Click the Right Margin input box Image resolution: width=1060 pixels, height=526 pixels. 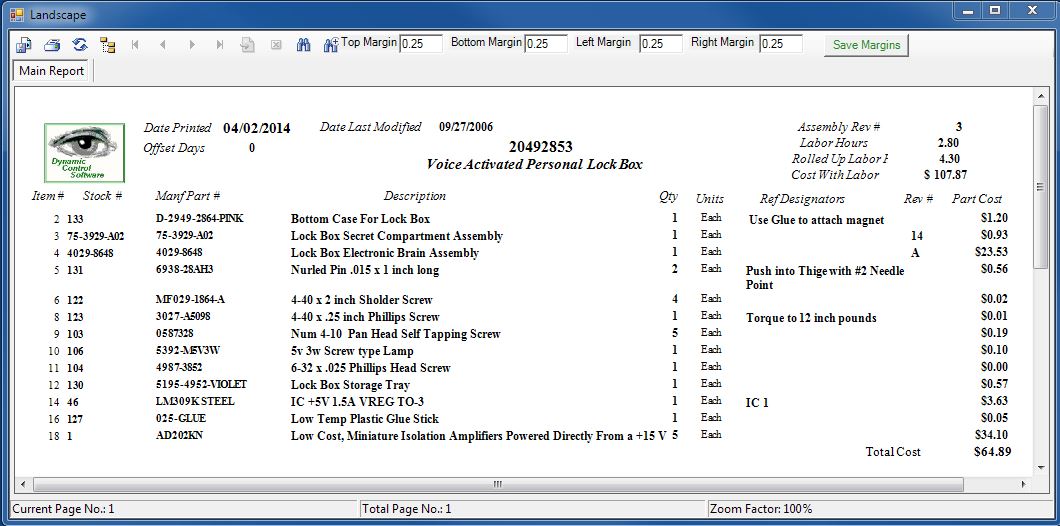[780, 44]
